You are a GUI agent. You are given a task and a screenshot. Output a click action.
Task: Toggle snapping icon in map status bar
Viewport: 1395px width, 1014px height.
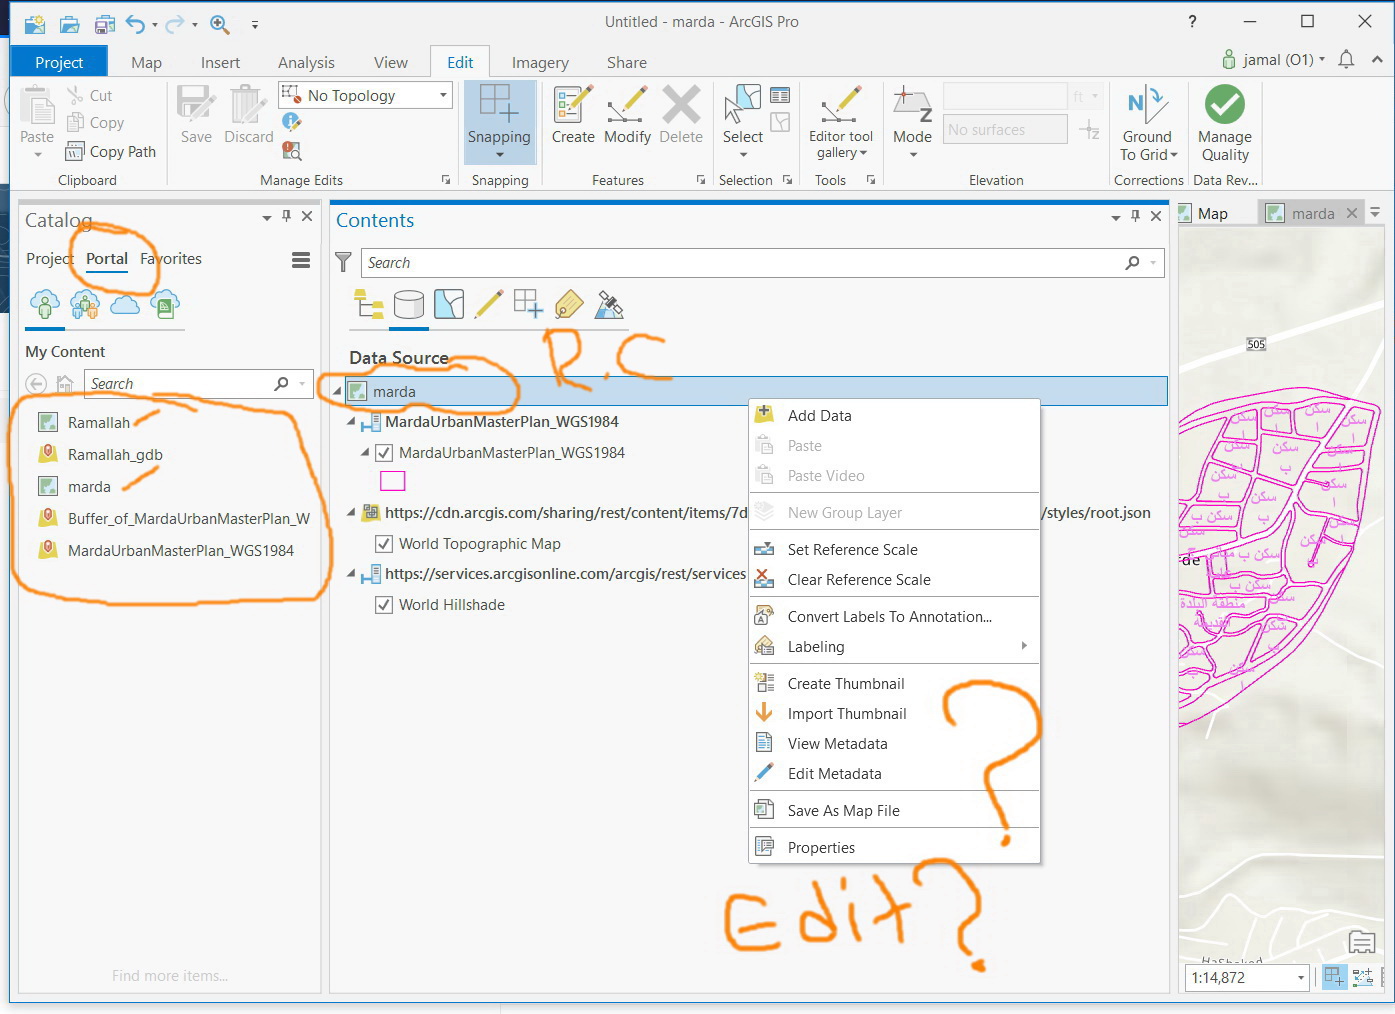tap(1334, 977)
